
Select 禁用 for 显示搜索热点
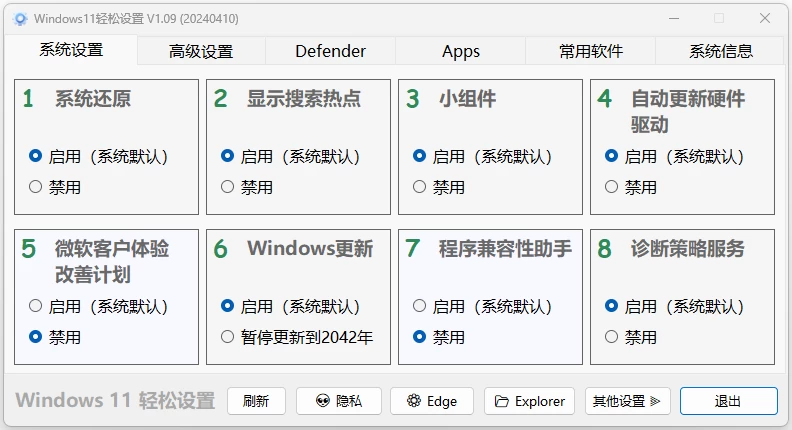[x=228, y=187]
